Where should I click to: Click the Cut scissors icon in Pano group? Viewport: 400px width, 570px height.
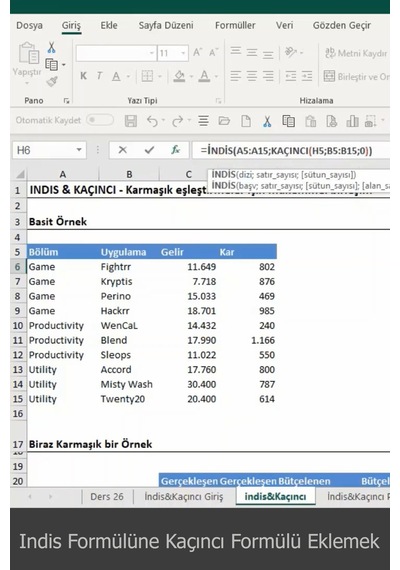tap(51, 48)
